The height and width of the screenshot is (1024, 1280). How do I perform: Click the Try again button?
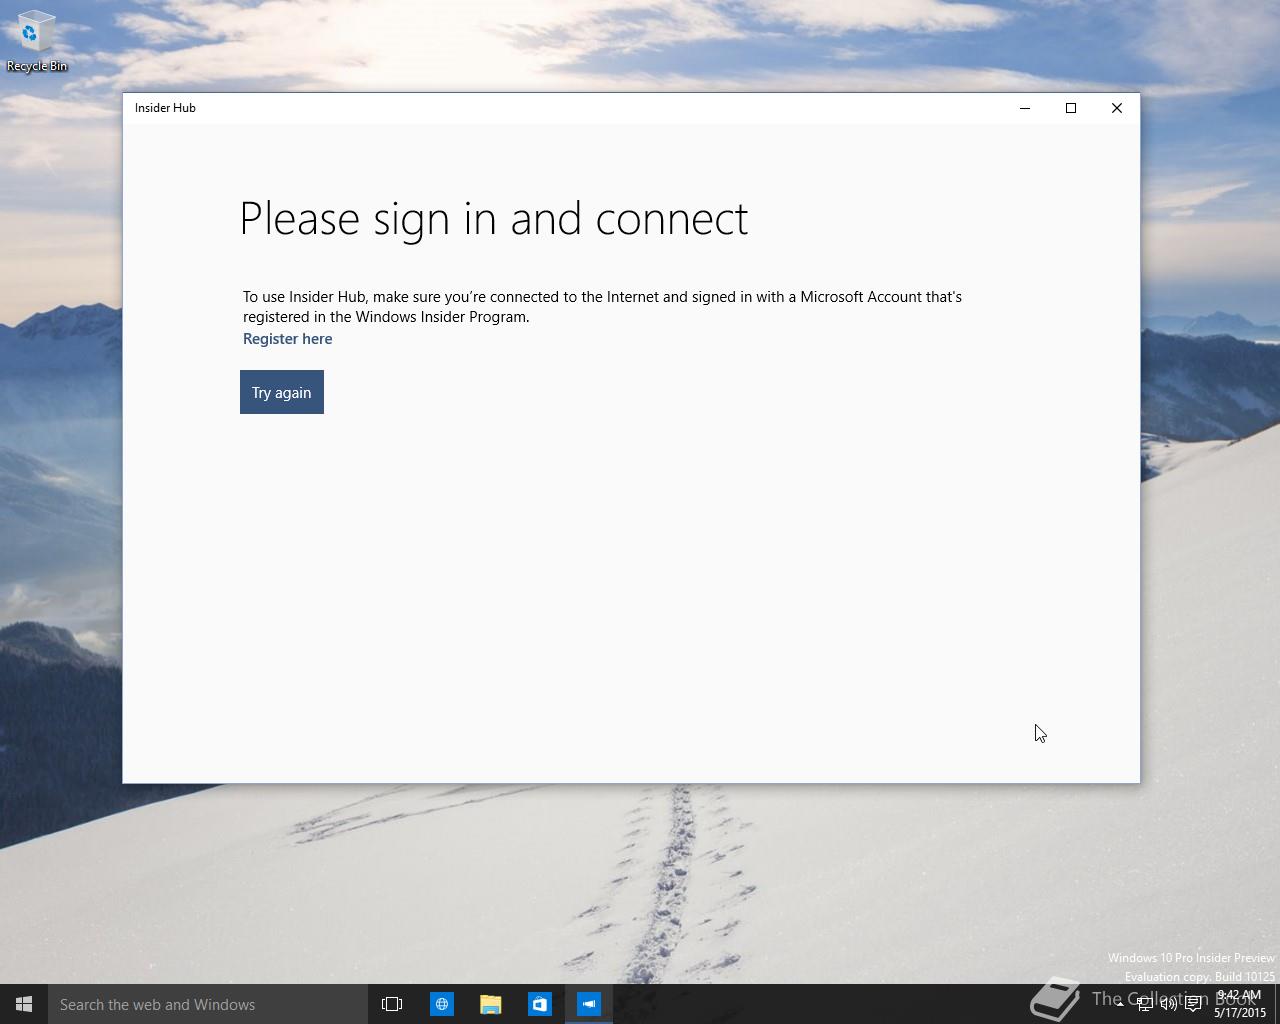pyautogui.click(x=282, y=392)
